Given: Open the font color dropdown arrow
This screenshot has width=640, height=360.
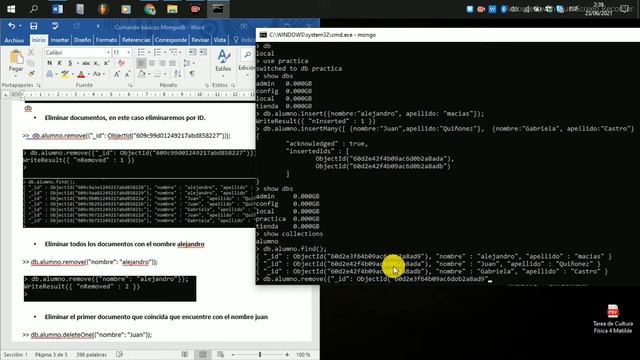Looking at the screenshot, I should pyautogui.click(x=89, y=74).
